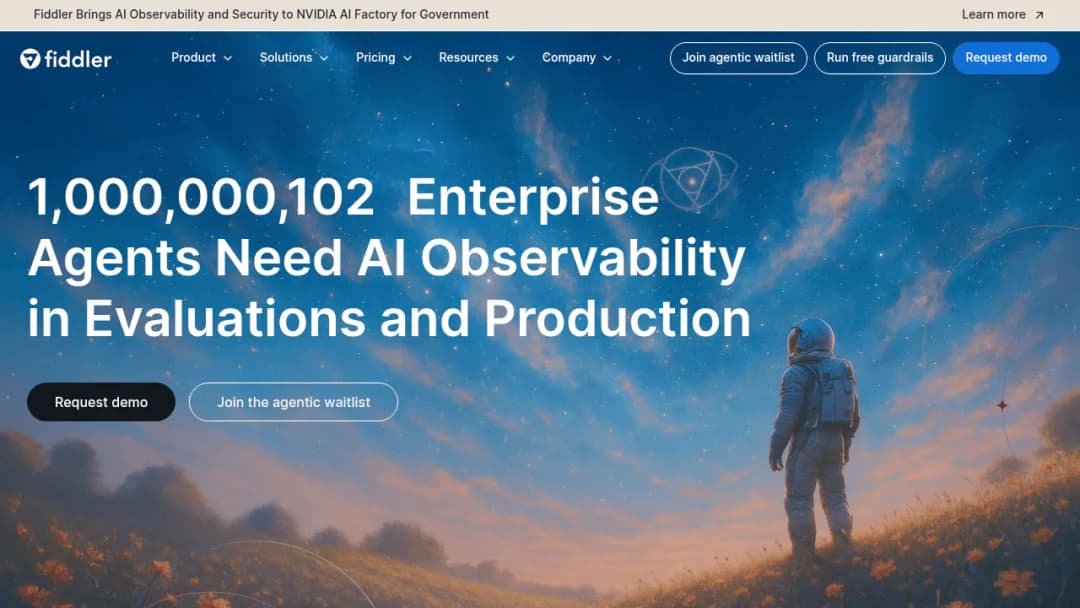Click the black Request demo hero button
Screen dimensions: 1080x608
click(101, 402)
